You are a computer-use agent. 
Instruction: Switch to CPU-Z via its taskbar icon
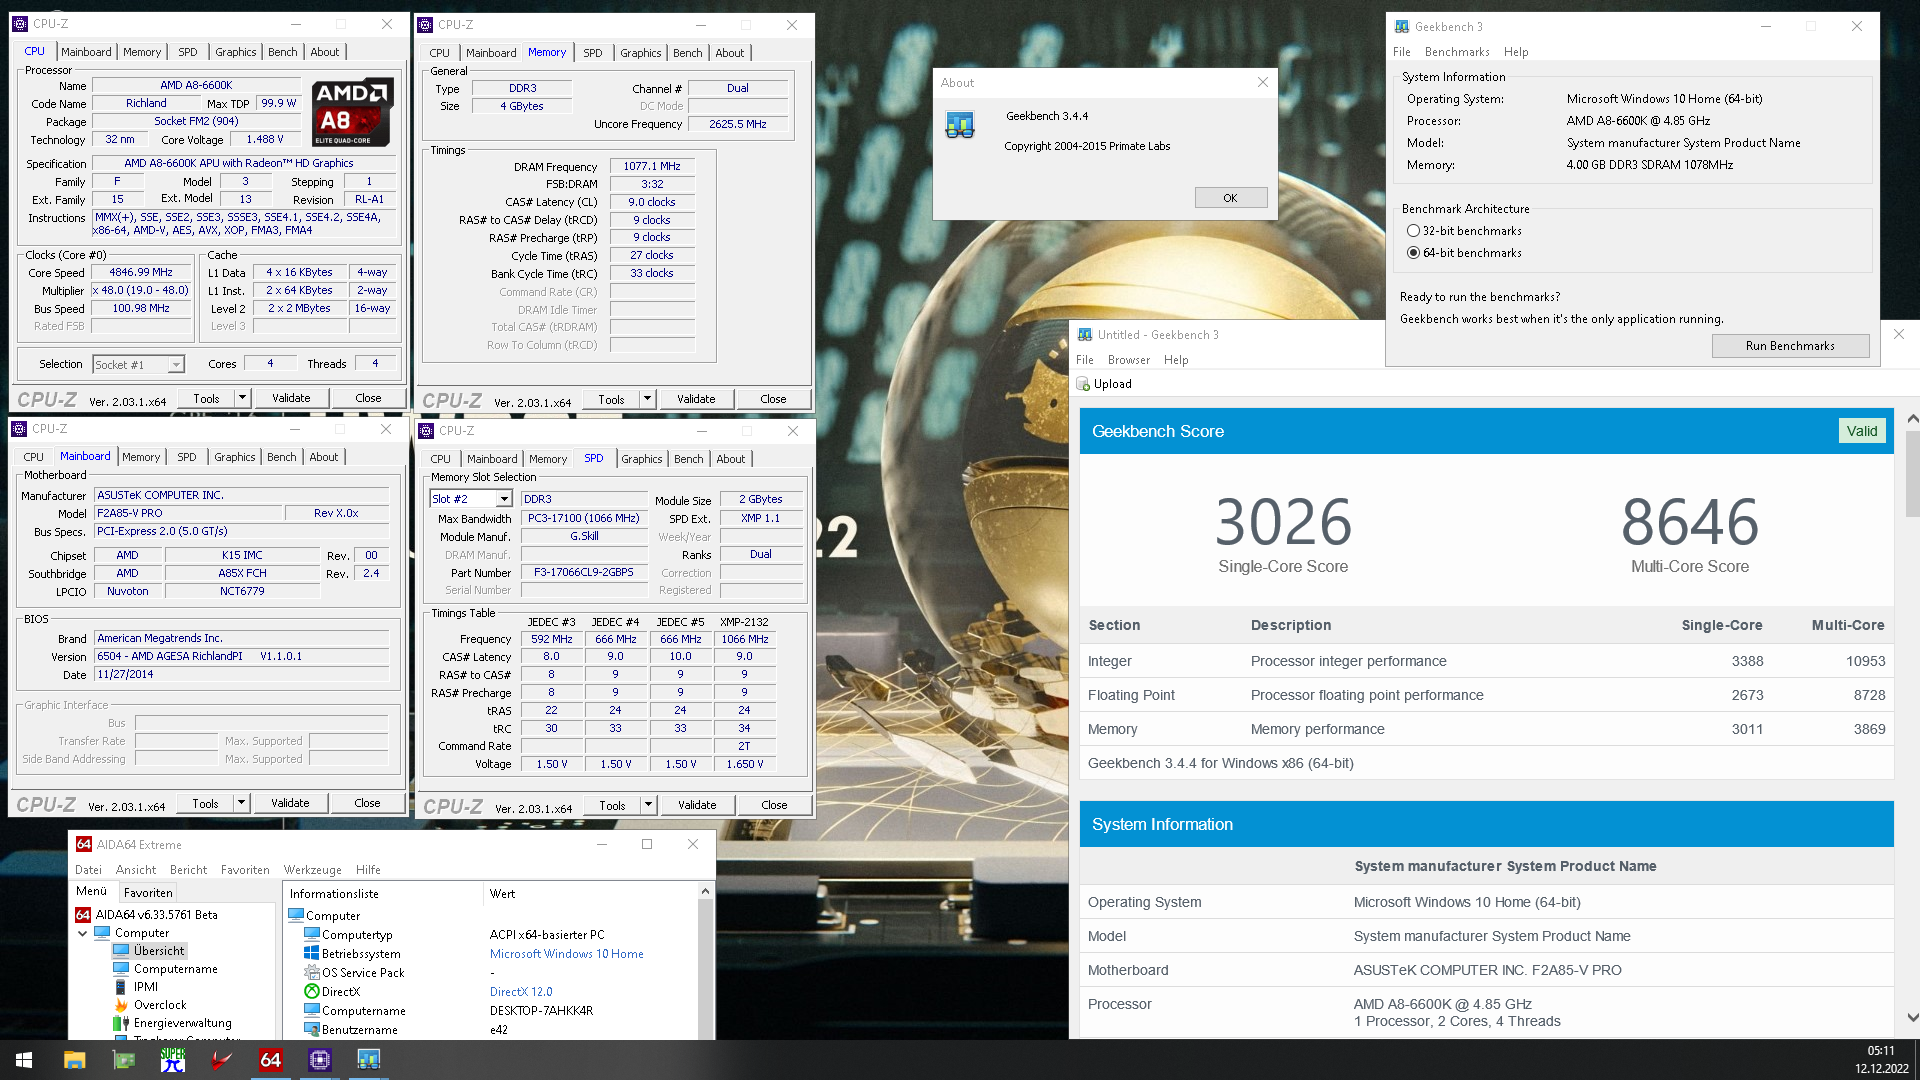320,1060
